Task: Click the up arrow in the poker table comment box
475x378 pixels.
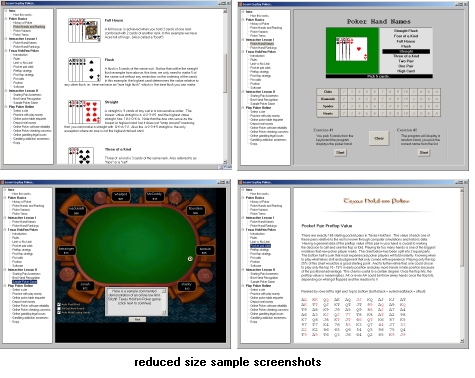Action: click(164, 290)
